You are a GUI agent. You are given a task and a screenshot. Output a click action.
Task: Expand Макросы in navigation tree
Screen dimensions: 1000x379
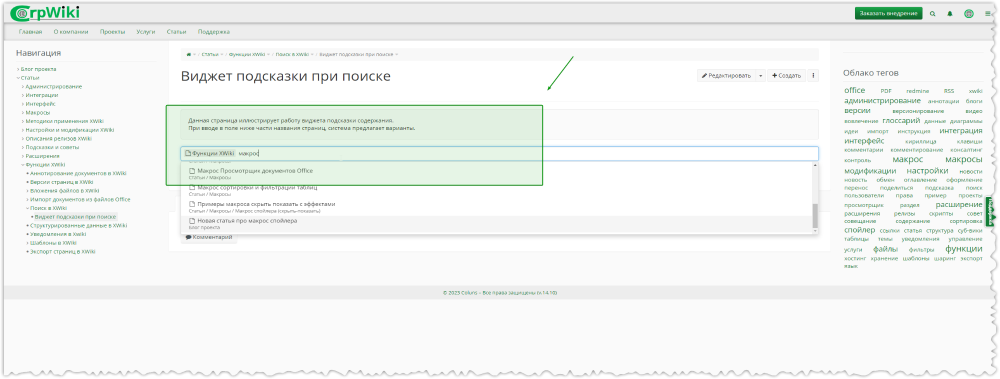coord(22,112)
